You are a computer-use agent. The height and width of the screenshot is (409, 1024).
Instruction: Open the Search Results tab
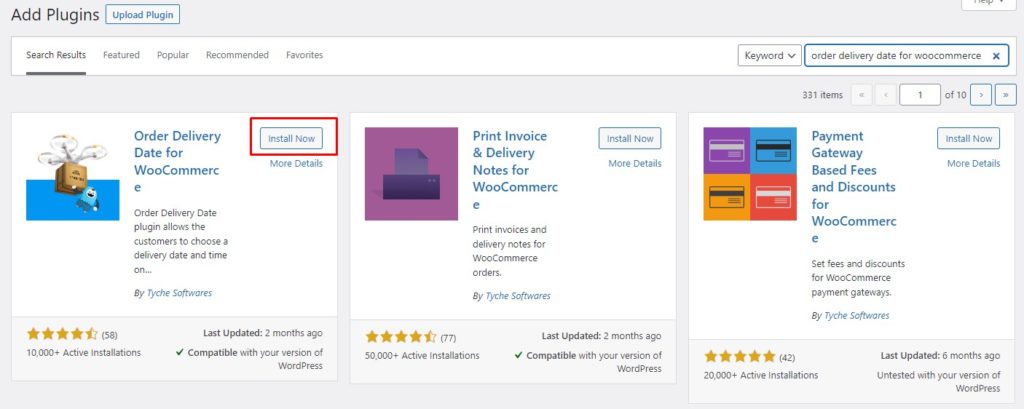(x=56, y=55)
